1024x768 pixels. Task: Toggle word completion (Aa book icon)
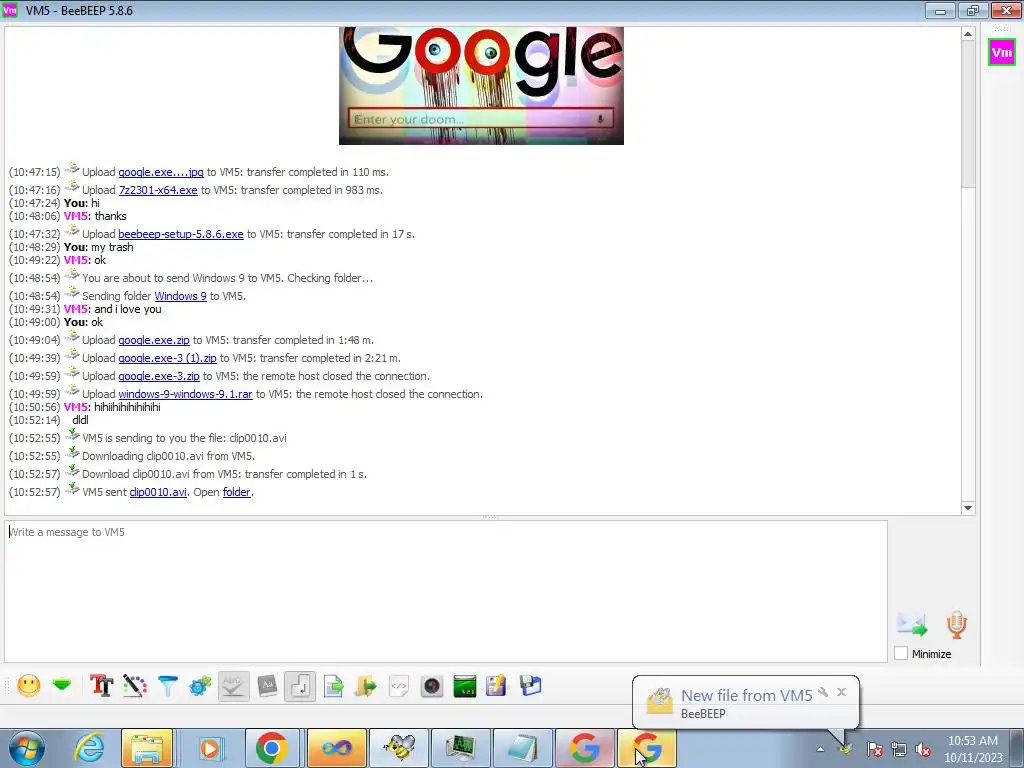coord(267,686)
